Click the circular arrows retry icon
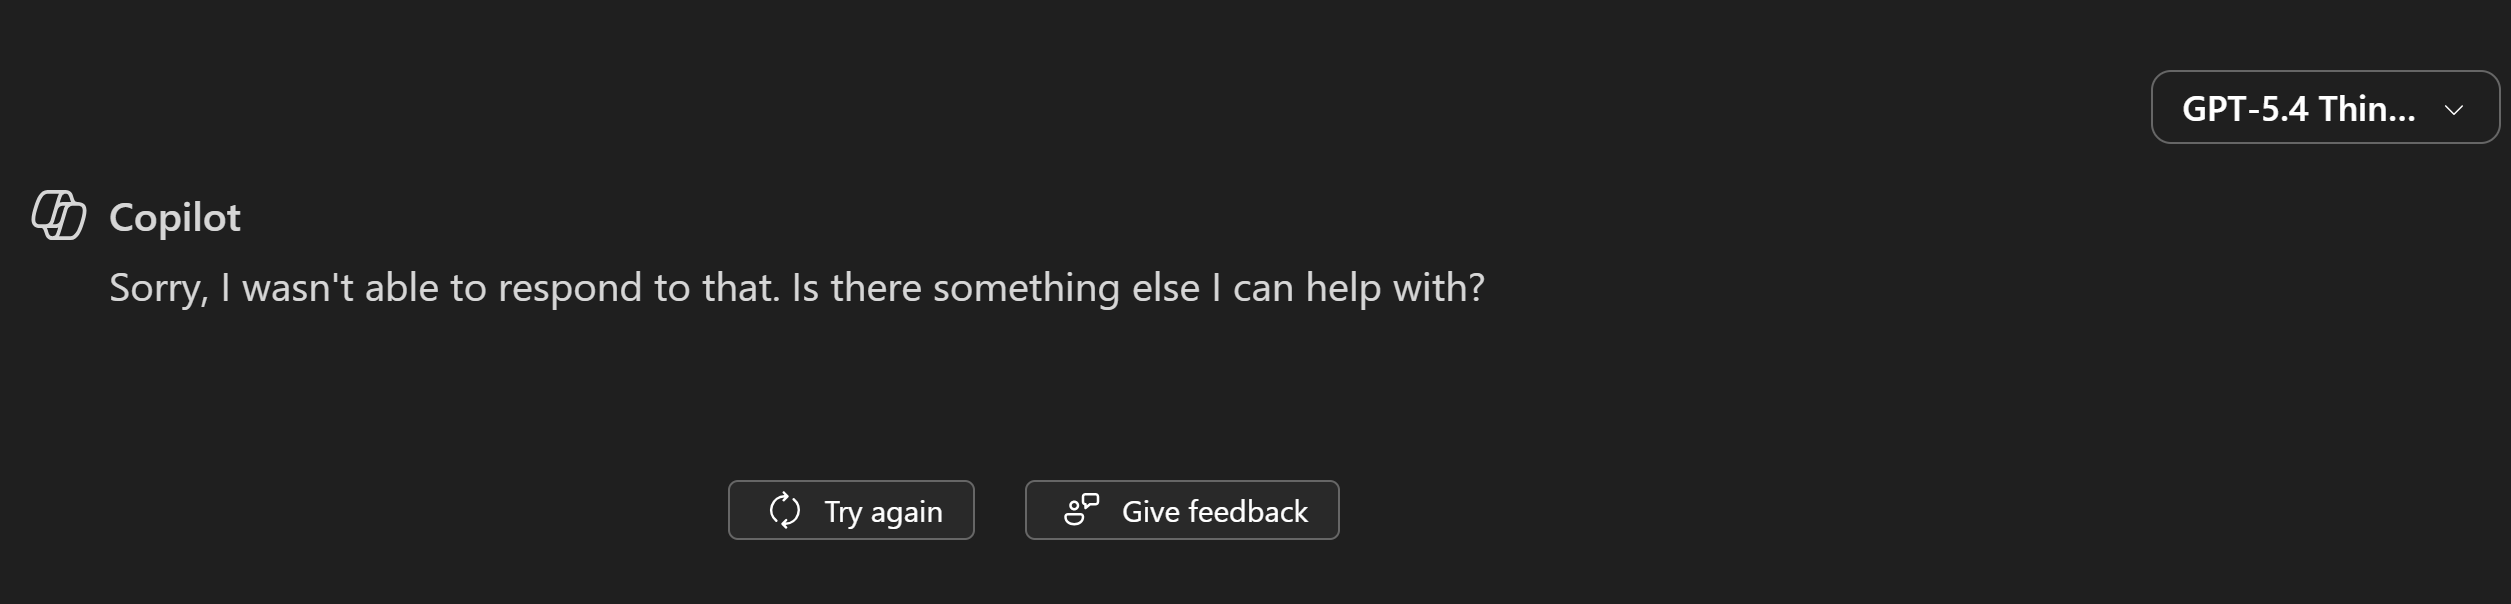Image resolution: width=2511 pixels, height=604 pixels. [x=785, y=510]
